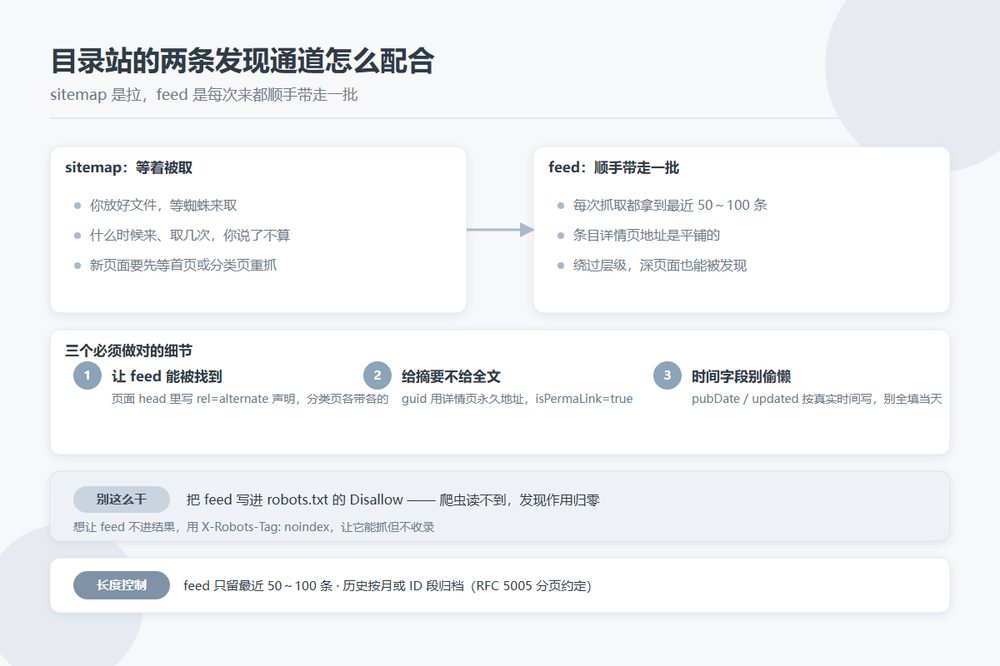The image size is (1000, 666).
Task: Select subtitle sitemap 是拉，feed 是每次来都顺手带走一批
Action: [x=204, y=95]
